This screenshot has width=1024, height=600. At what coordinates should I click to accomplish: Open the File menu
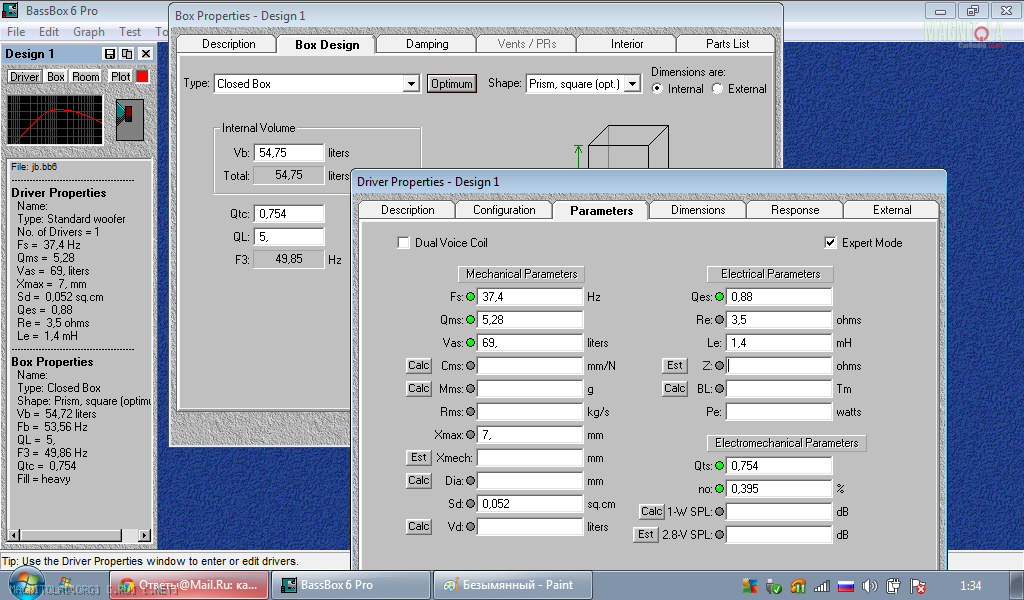(16, 32)
